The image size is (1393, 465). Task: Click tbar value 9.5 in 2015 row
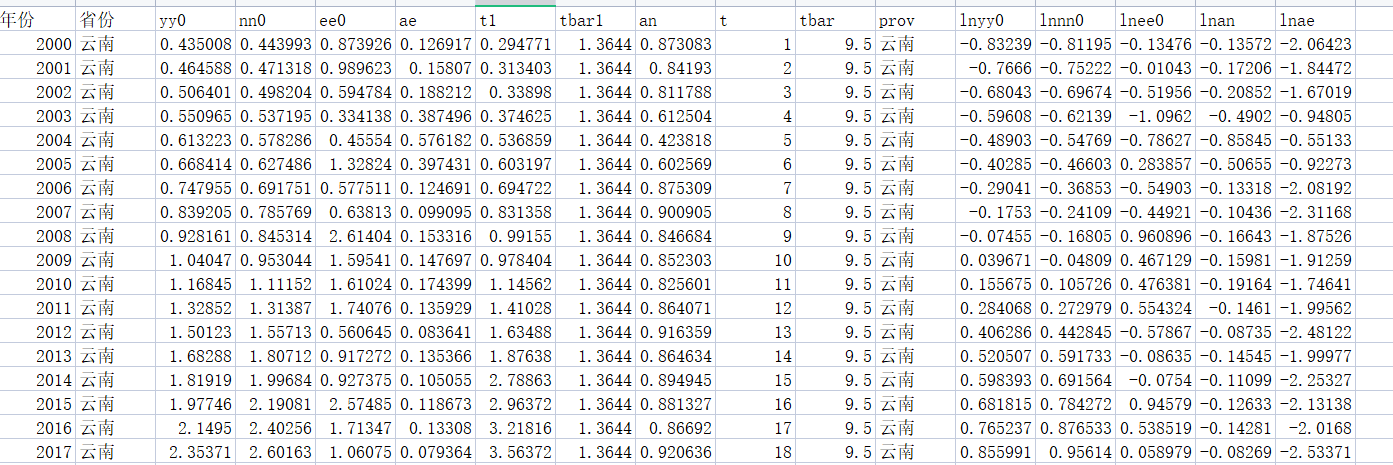(836, 404)
